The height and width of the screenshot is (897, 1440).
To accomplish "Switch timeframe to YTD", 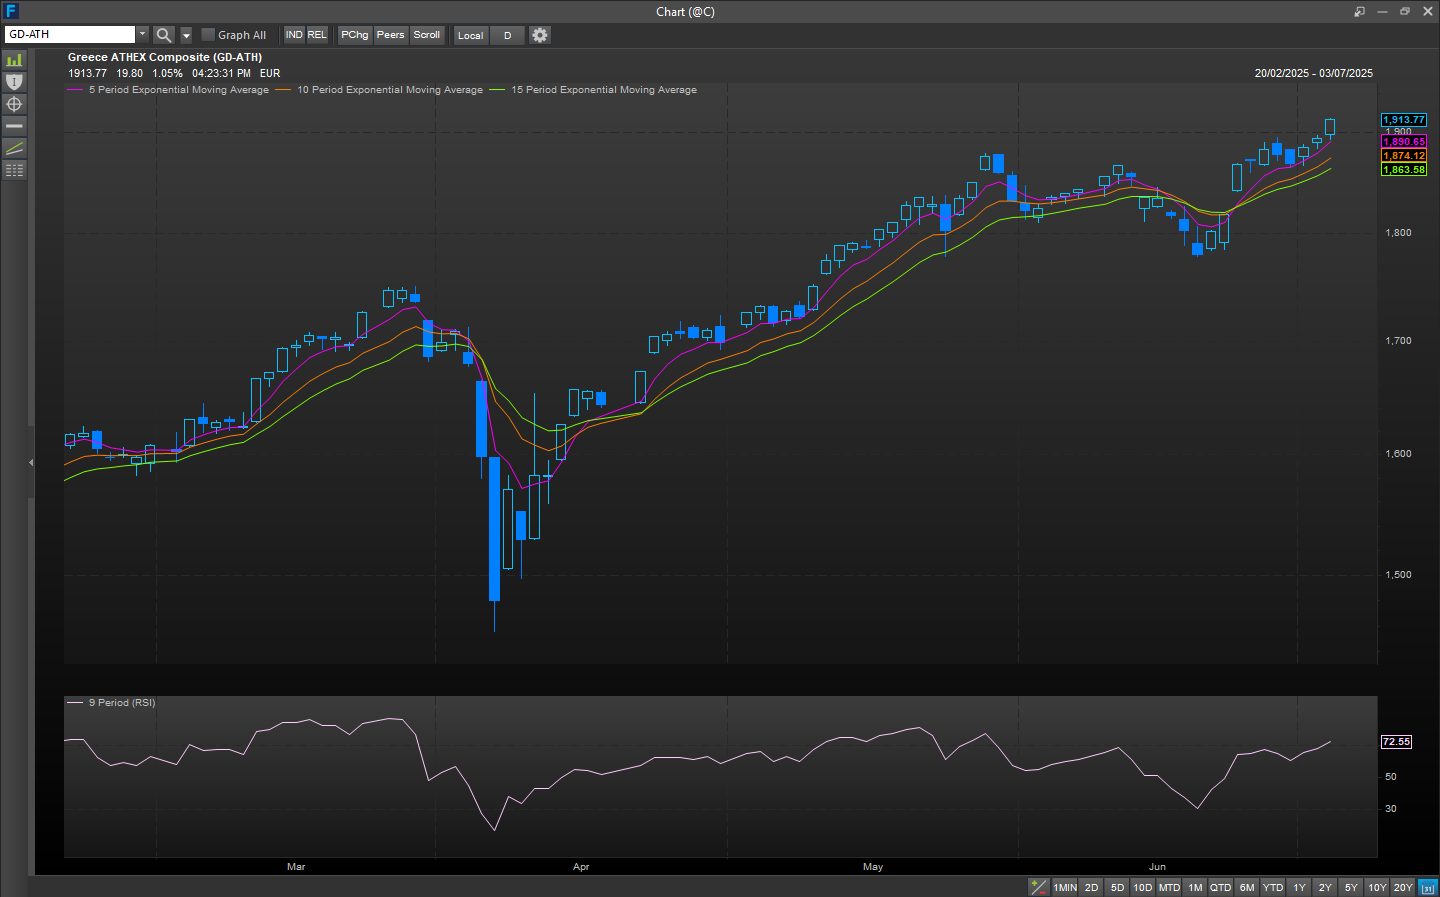I will tap(1272, 887).
